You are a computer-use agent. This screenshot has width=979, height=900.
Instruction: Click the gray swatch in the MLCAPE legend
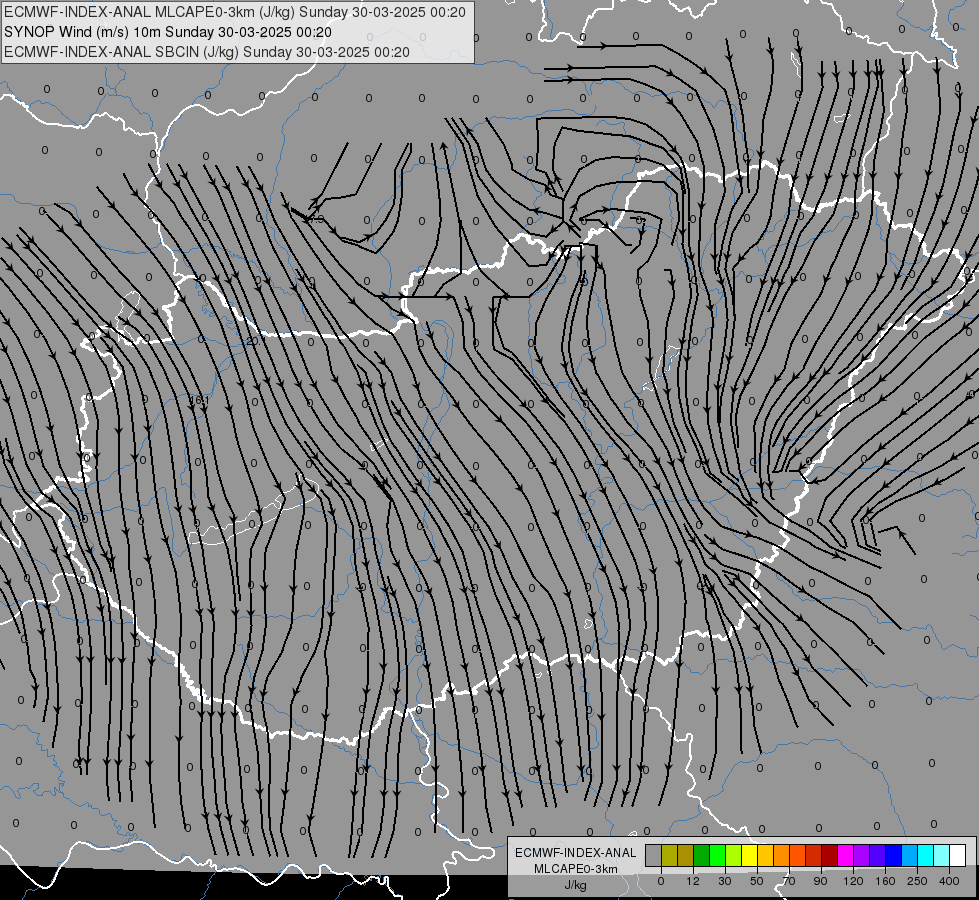point(654,856)
